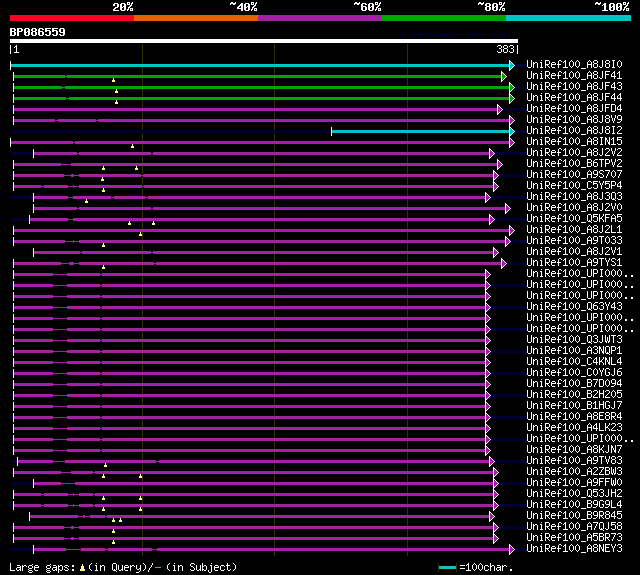Viewport: 640px width, 575px height.
Task: Click the UniRef100_A8J2V1 label
Action: 574,252
